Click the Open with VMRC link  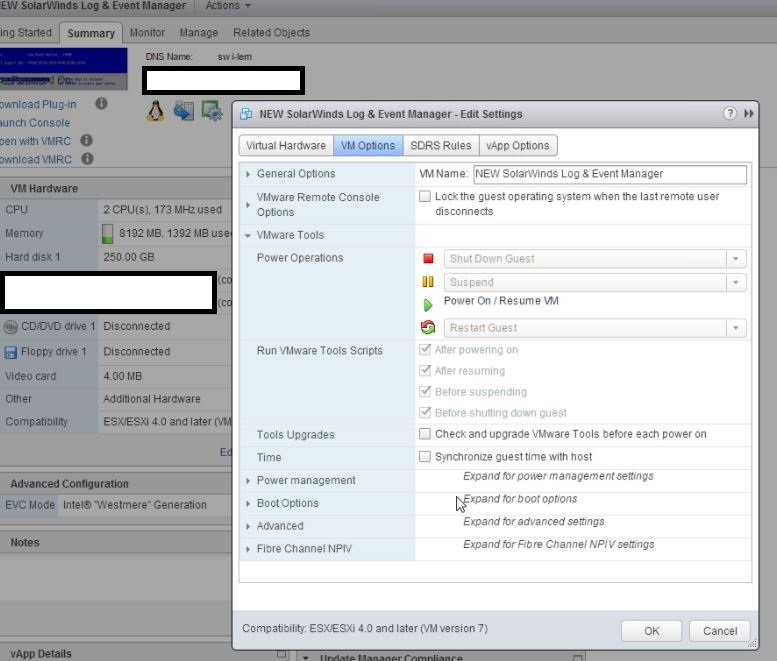[35, 141]
